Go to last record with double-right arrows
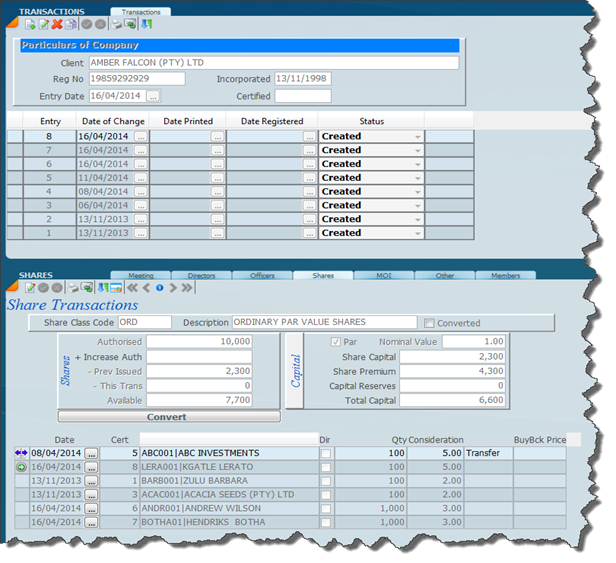This screenshot has width=616, height=563. coord(187,288)
